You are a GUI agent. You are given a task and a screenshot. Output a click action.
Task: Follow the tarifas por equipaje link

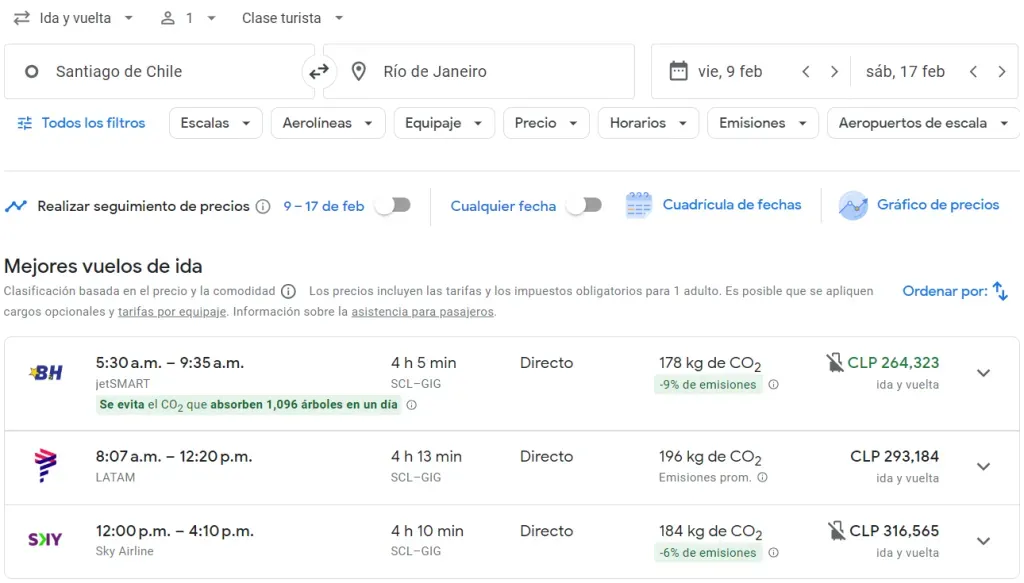point(172,312)
